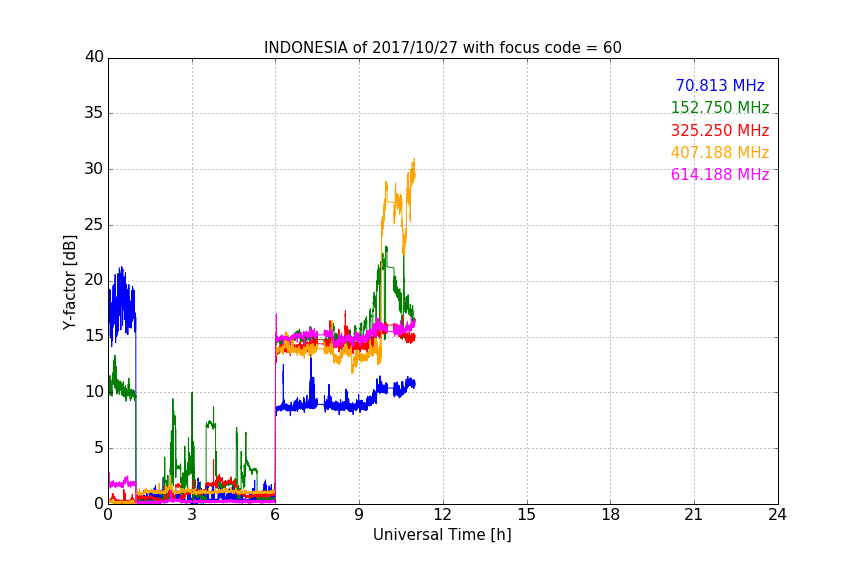Select the 614.188 MHz legend label
Image resolution: width=864 pixels, height=576 pixels.
(x=720, y=174)
